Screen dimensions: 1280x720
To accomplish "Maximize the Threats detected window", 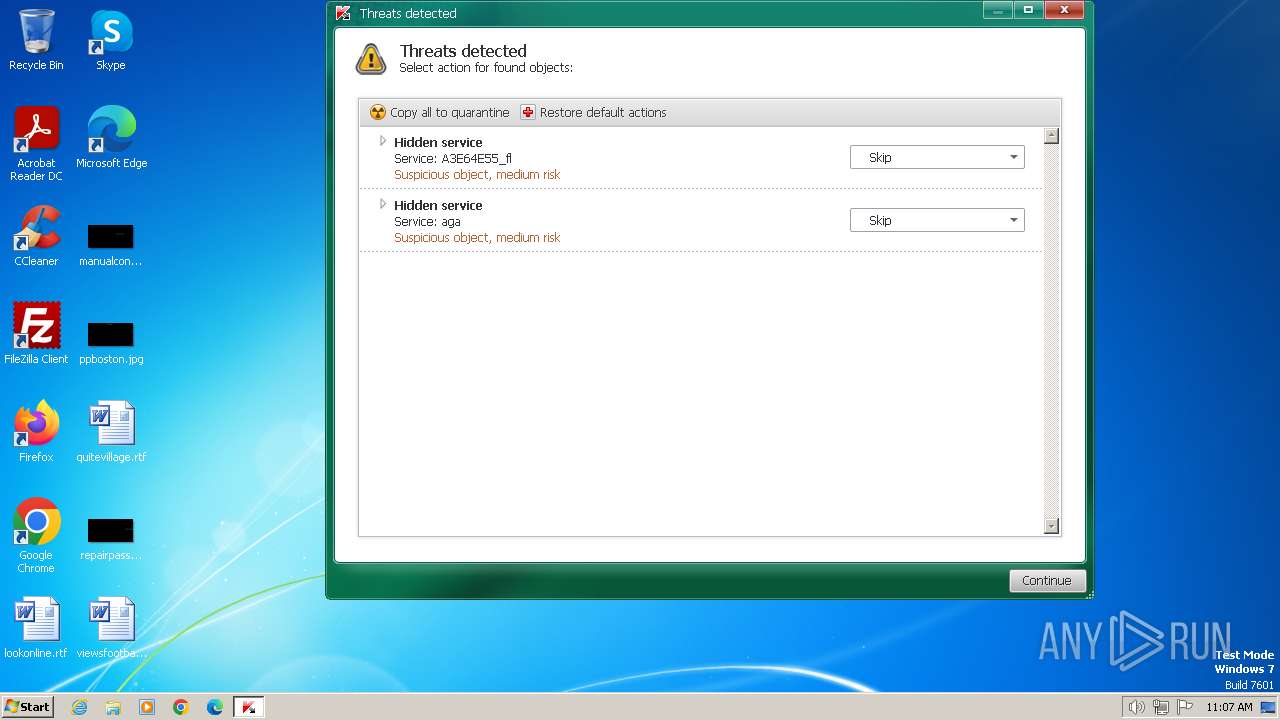I will (x=1028, y=10).
